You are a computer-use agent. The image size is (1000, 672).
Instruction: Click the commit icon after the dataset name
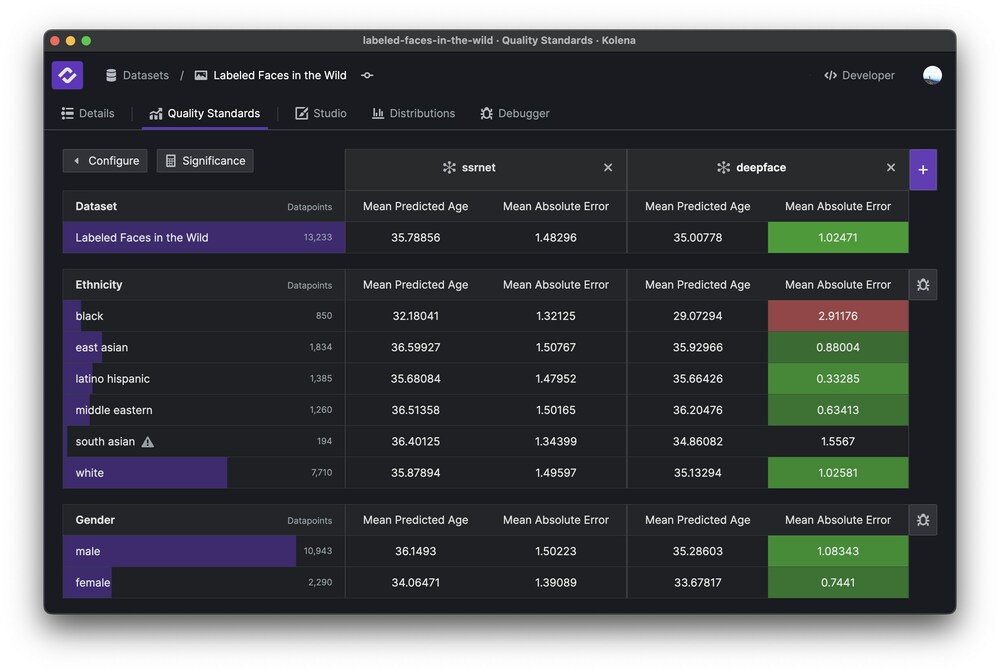tap(367, 75)
